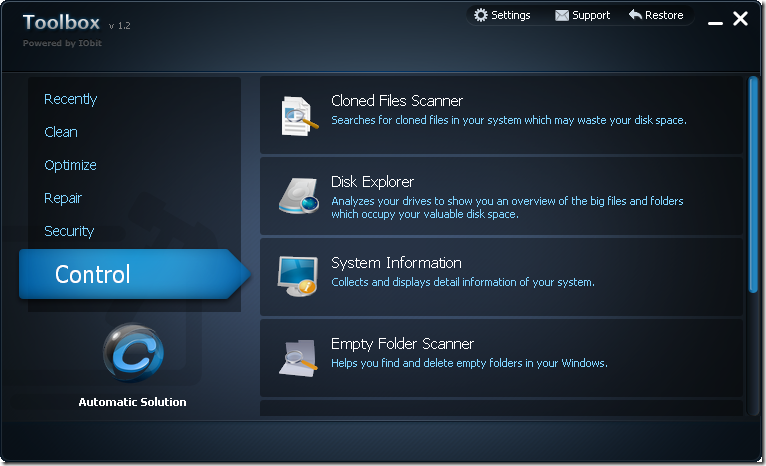Click the 'Powered by IObit' text
Screen dimensions: 766x466
point(62,43)
